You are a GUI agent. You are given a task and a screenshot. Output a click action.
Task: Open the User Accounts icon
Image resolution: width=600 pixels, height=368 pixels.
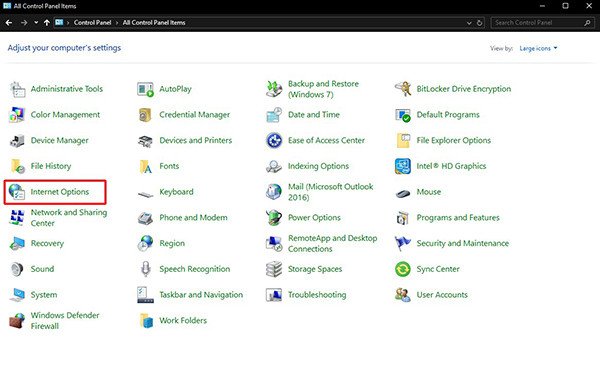pos(403,295)
